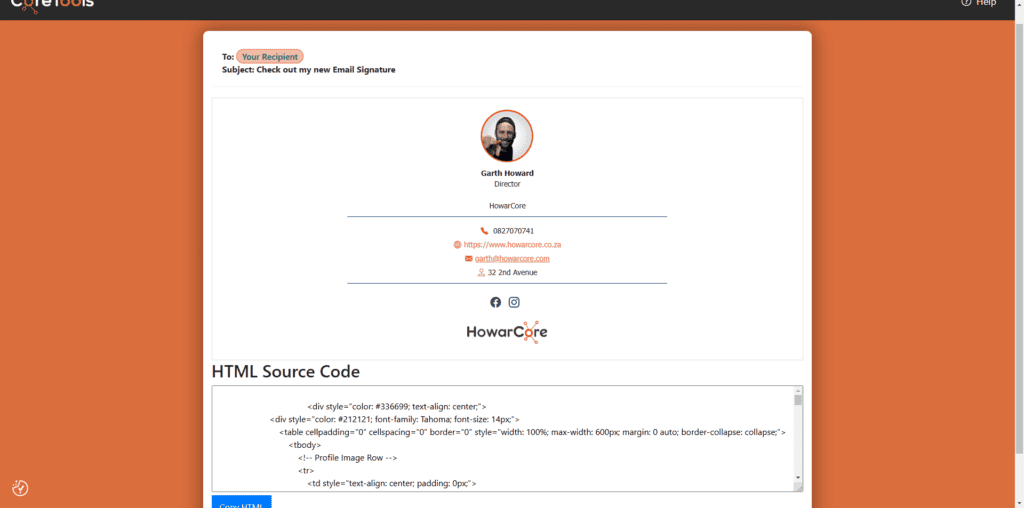Click the HTML Source Code heading
Viewport: 1024px width, 508px height.
(285, 372)
